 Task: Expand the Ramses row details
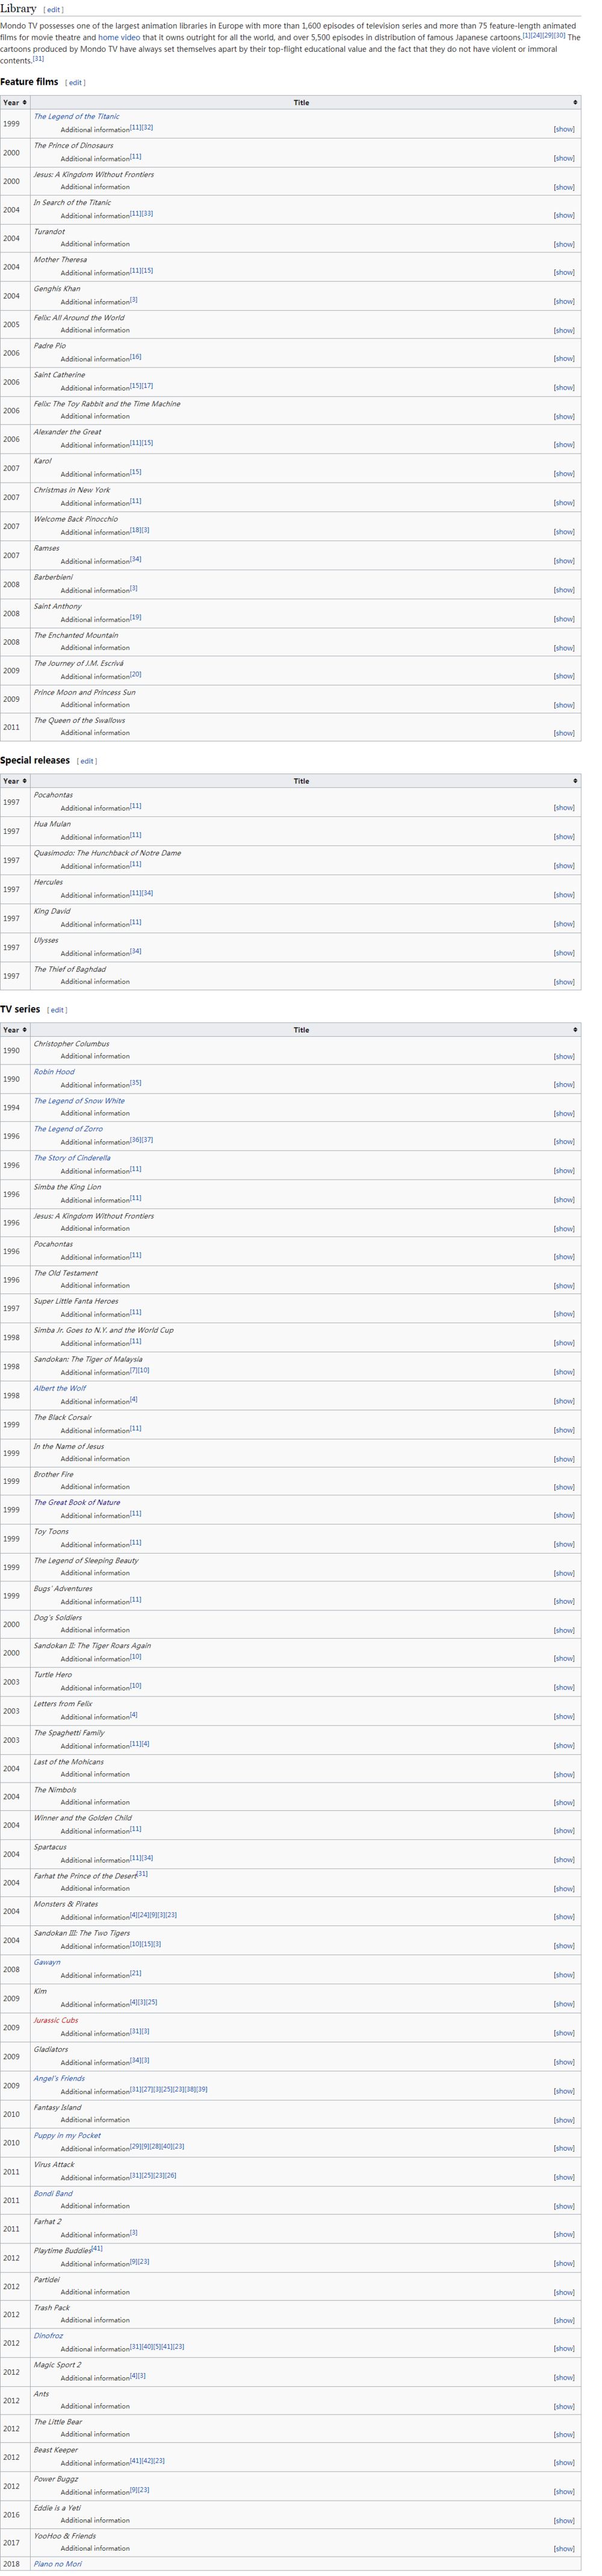coord(564,560)
